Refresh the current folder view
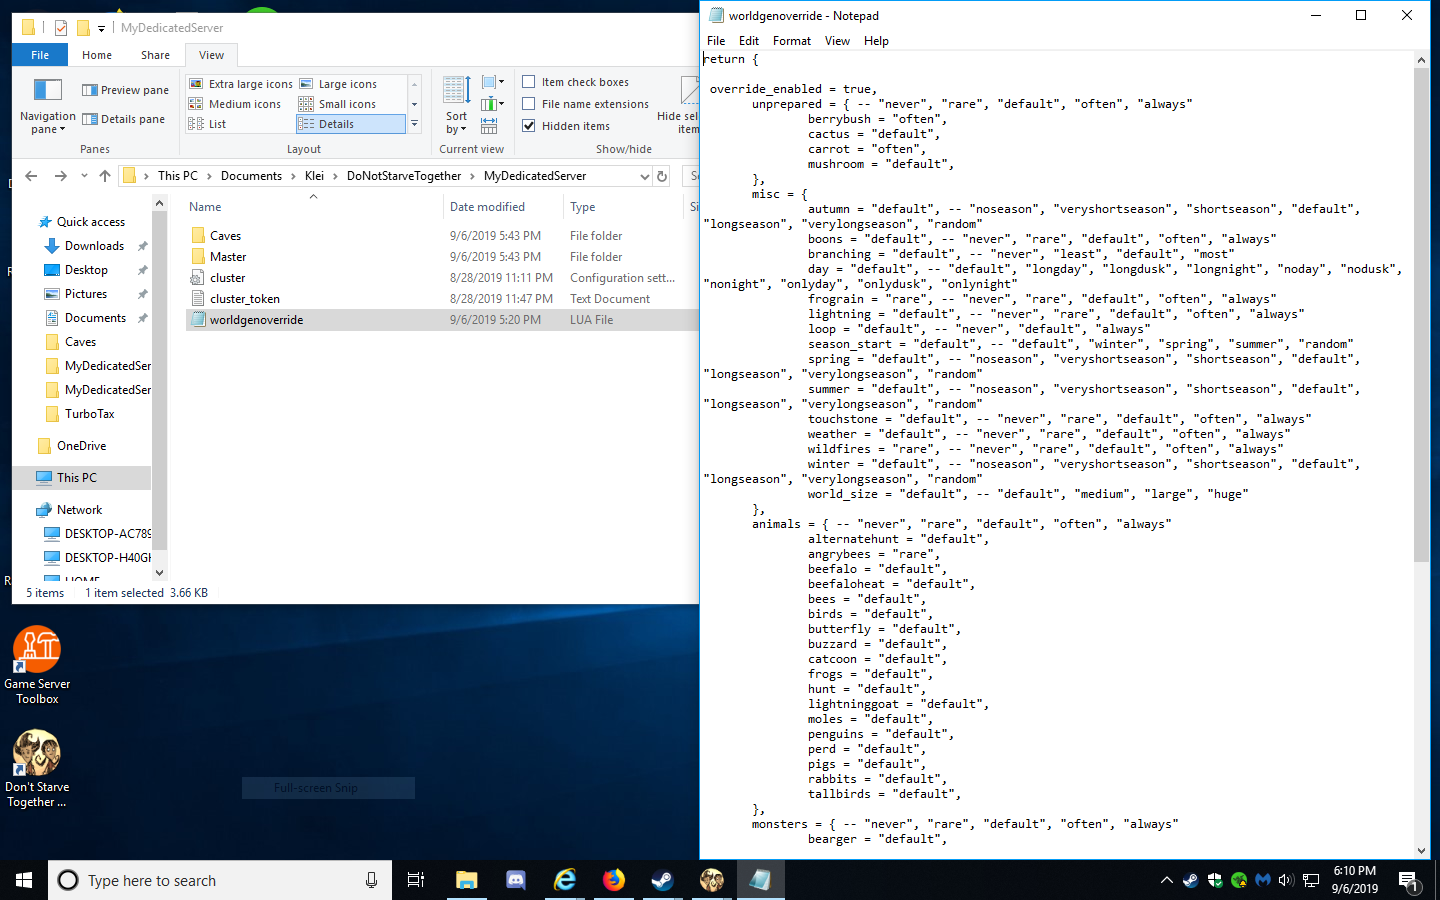Image resolution: width=1440 pixels, height=900 pixels. click(661, 176)
